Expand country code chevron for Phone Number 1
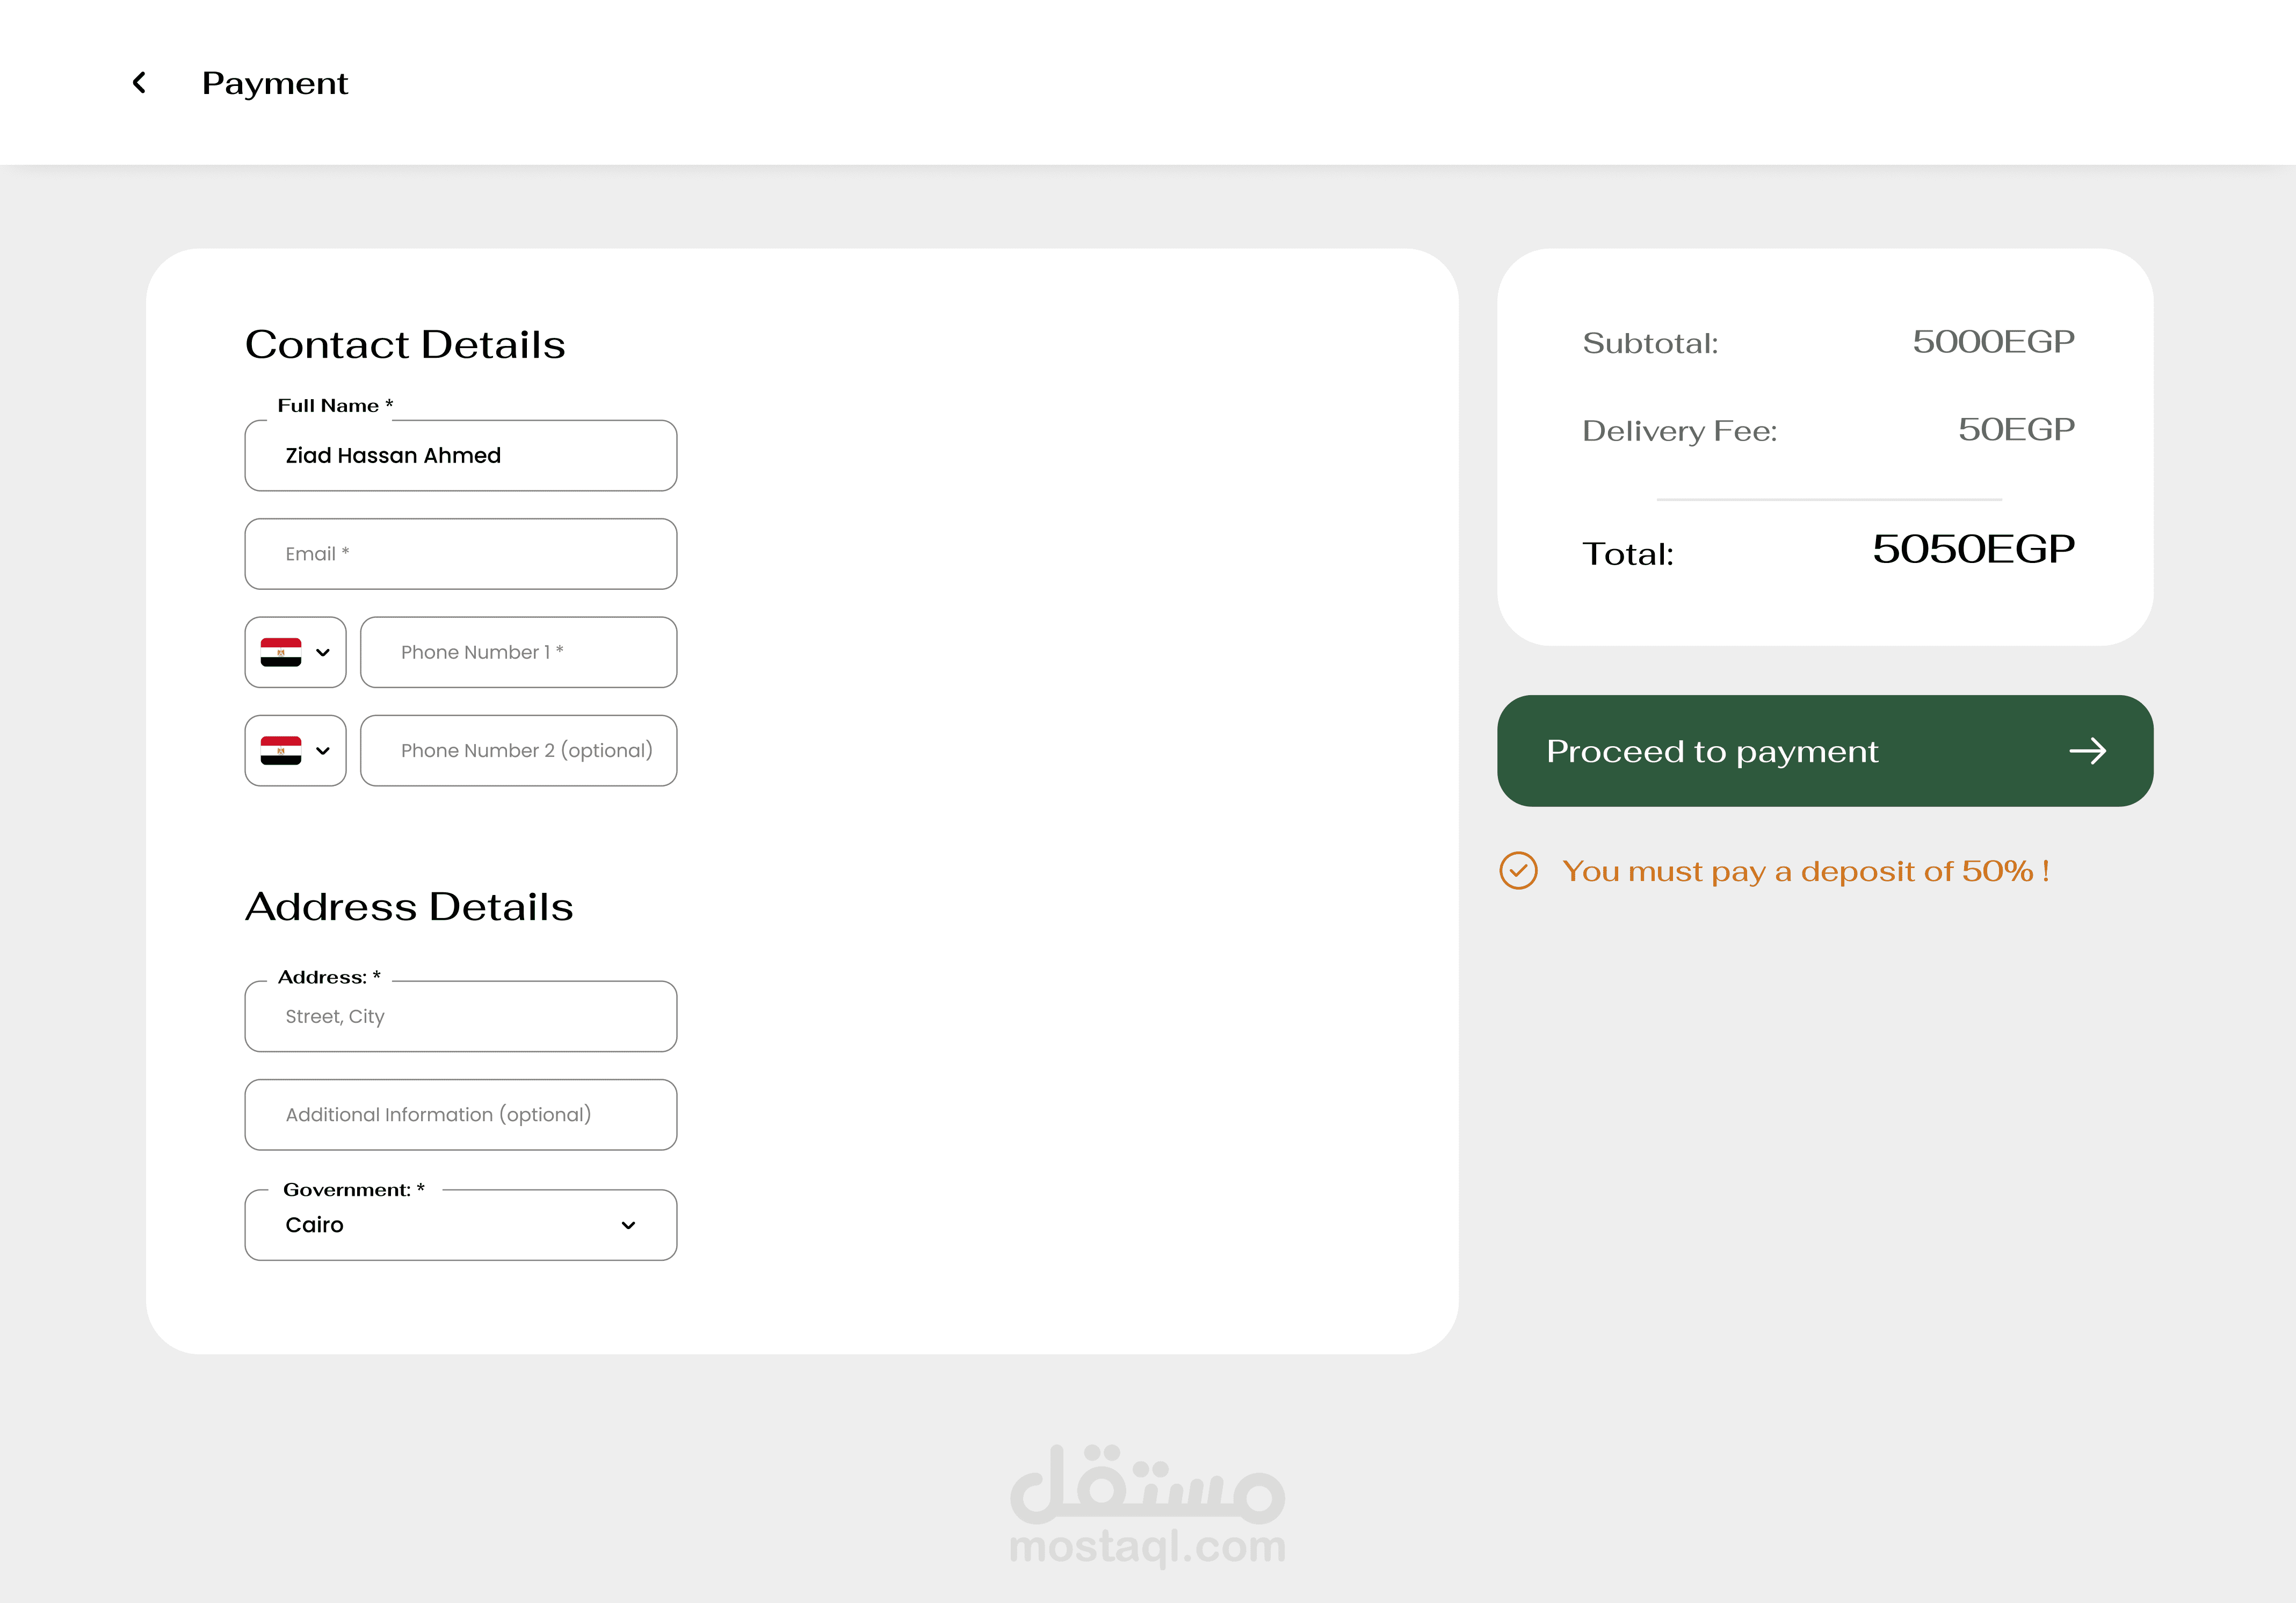Viewport: 2296px width, 1603px height. [323, 653]
